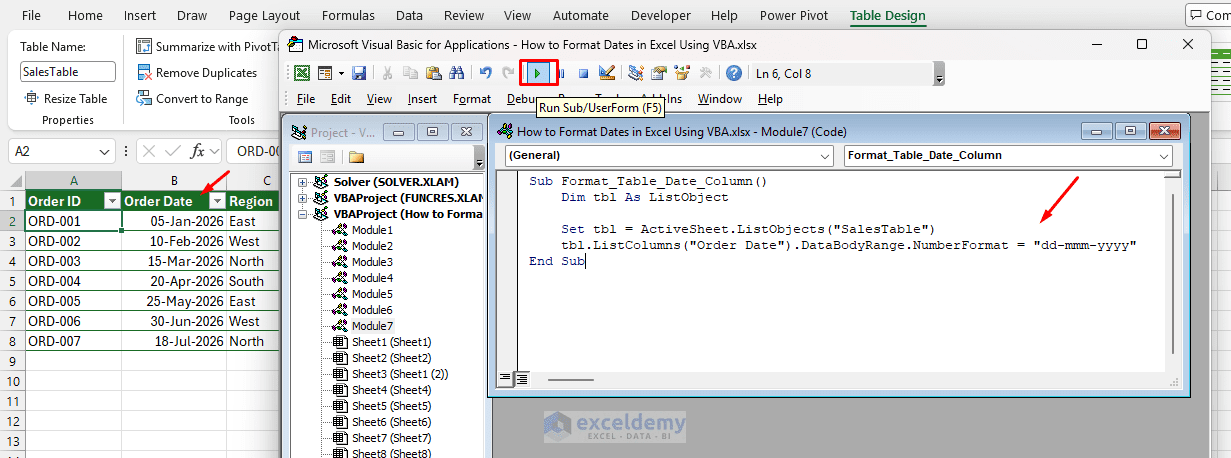Select Module1 in the project tree
The image size is (1231, 458).
point(372,230)
